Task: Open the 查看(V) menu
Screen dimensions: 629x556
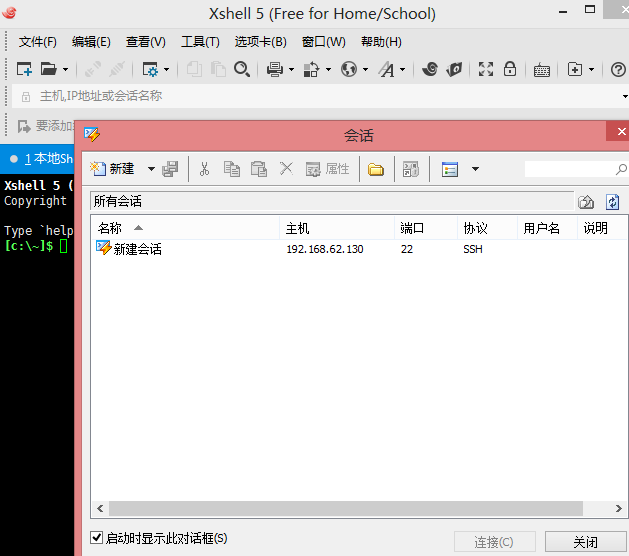Action: tap(146, 42)
